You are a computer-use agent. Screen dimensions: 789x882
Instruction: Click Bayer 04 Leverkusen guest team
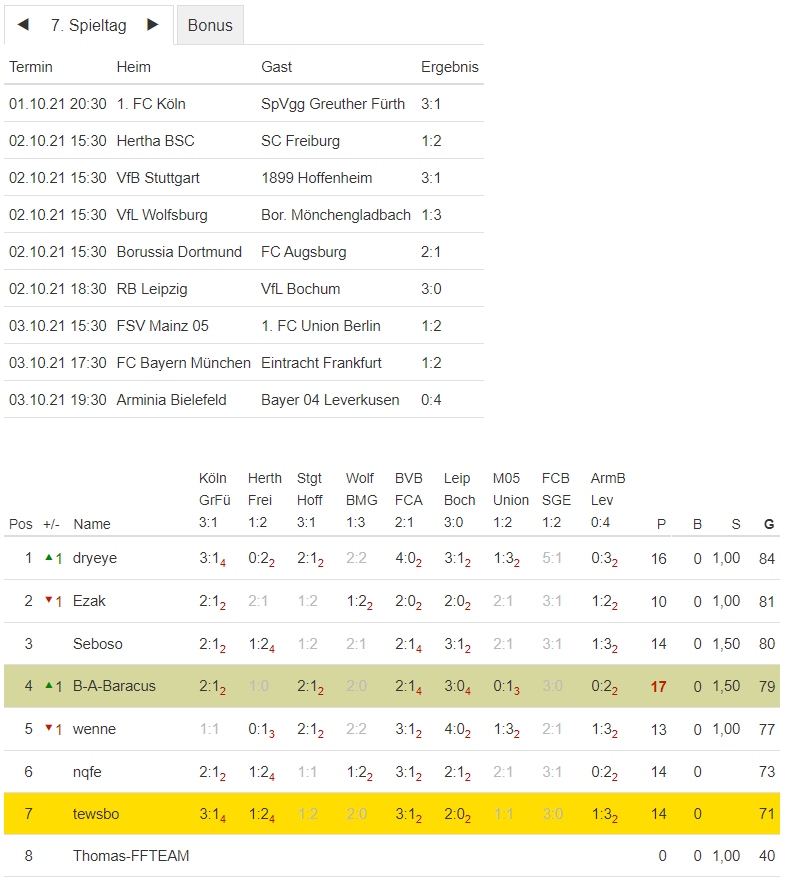pyautogui.click(x=330, y=400)
